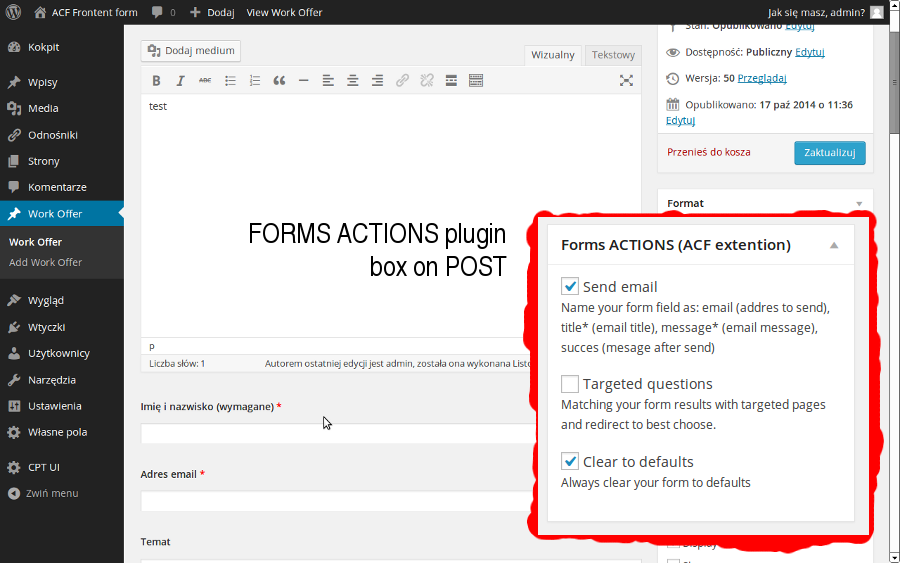The width and height of the screenshot is (900, 563).
Task: Toggle the toolbar kitchen sink
Action: [x=476, y=81]
